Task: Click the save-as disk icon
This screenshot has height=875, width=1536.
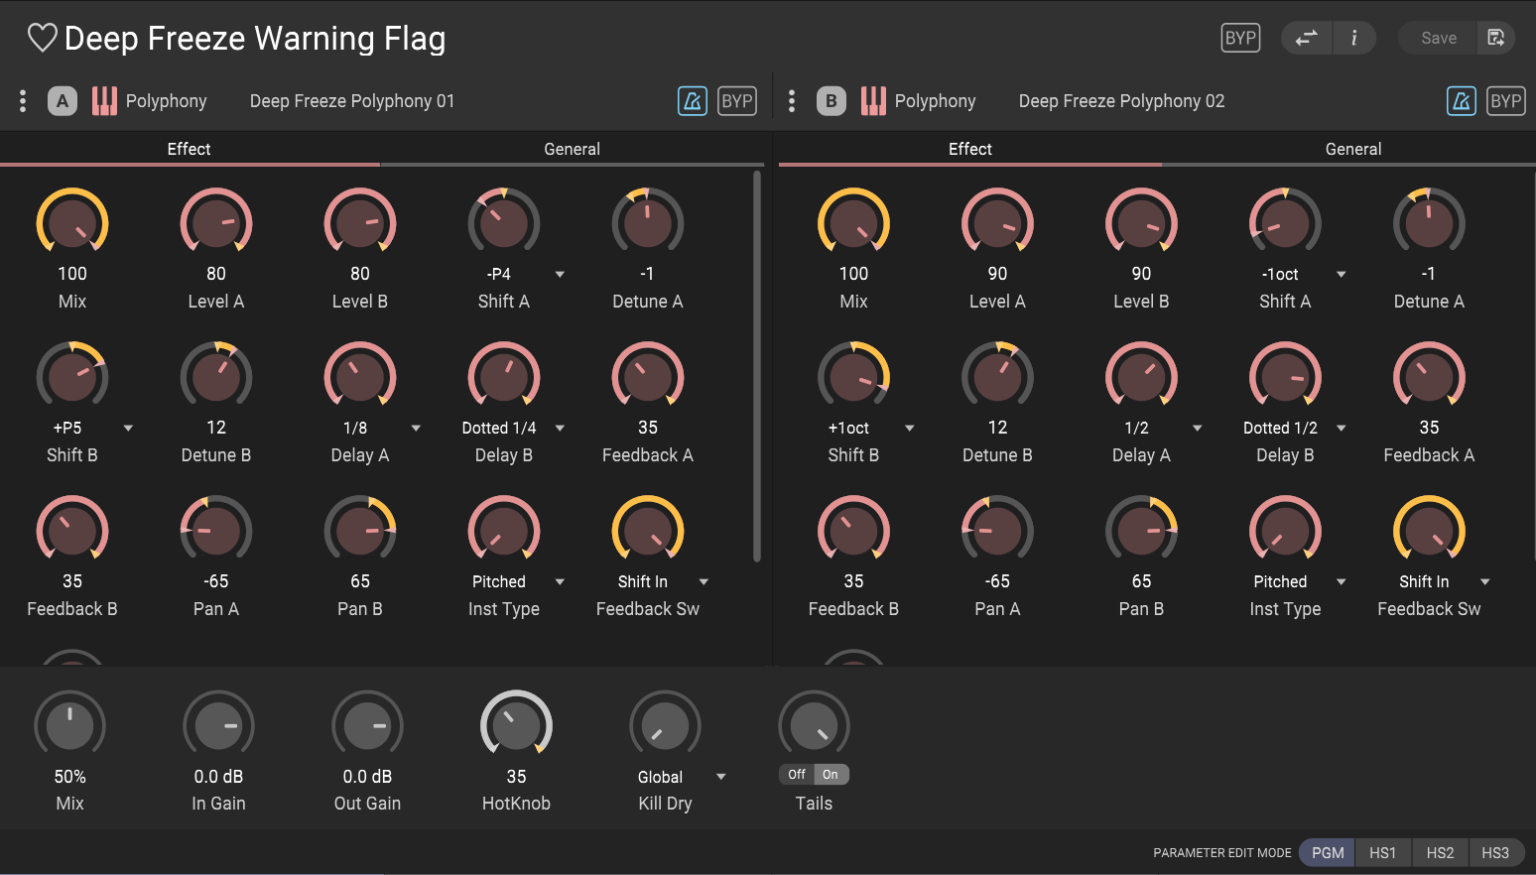Action: tap(1496, 38)
